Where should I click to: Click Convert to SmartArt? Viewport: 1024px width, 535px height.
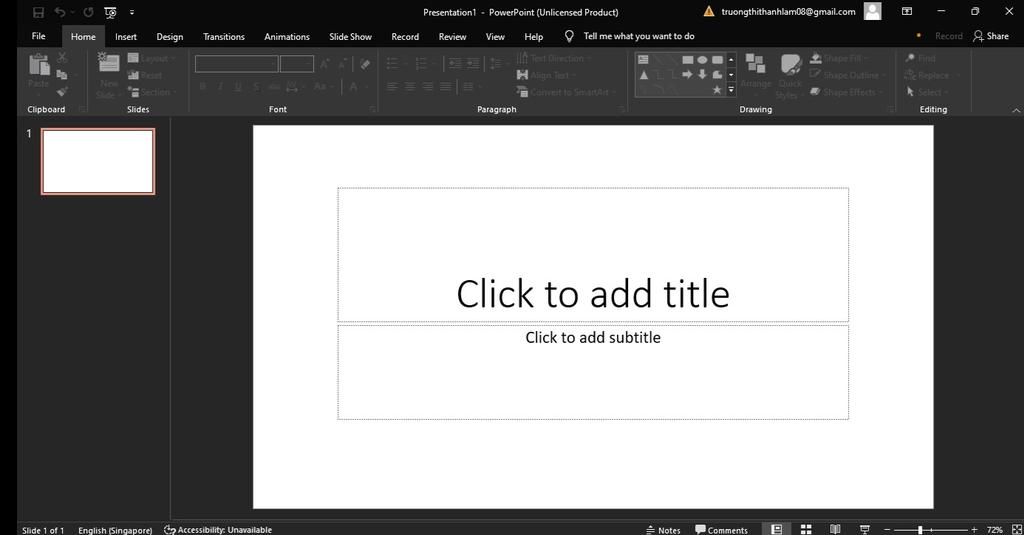tap(566, 92)
